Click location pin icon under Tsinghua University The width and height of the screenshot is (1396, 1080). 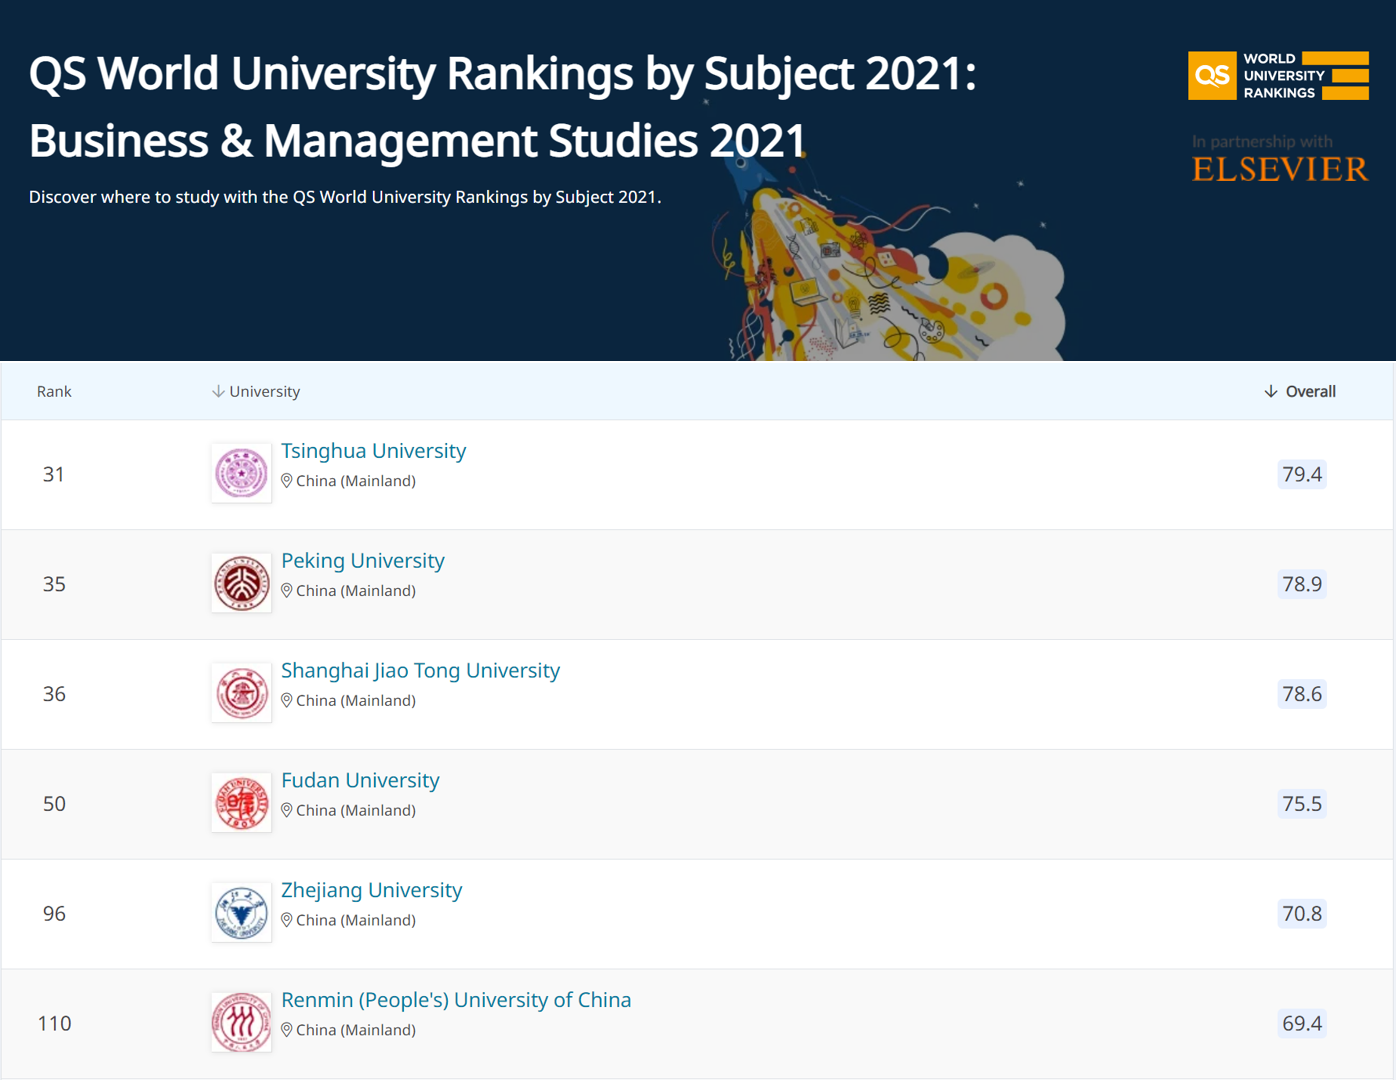pos(287,481)
